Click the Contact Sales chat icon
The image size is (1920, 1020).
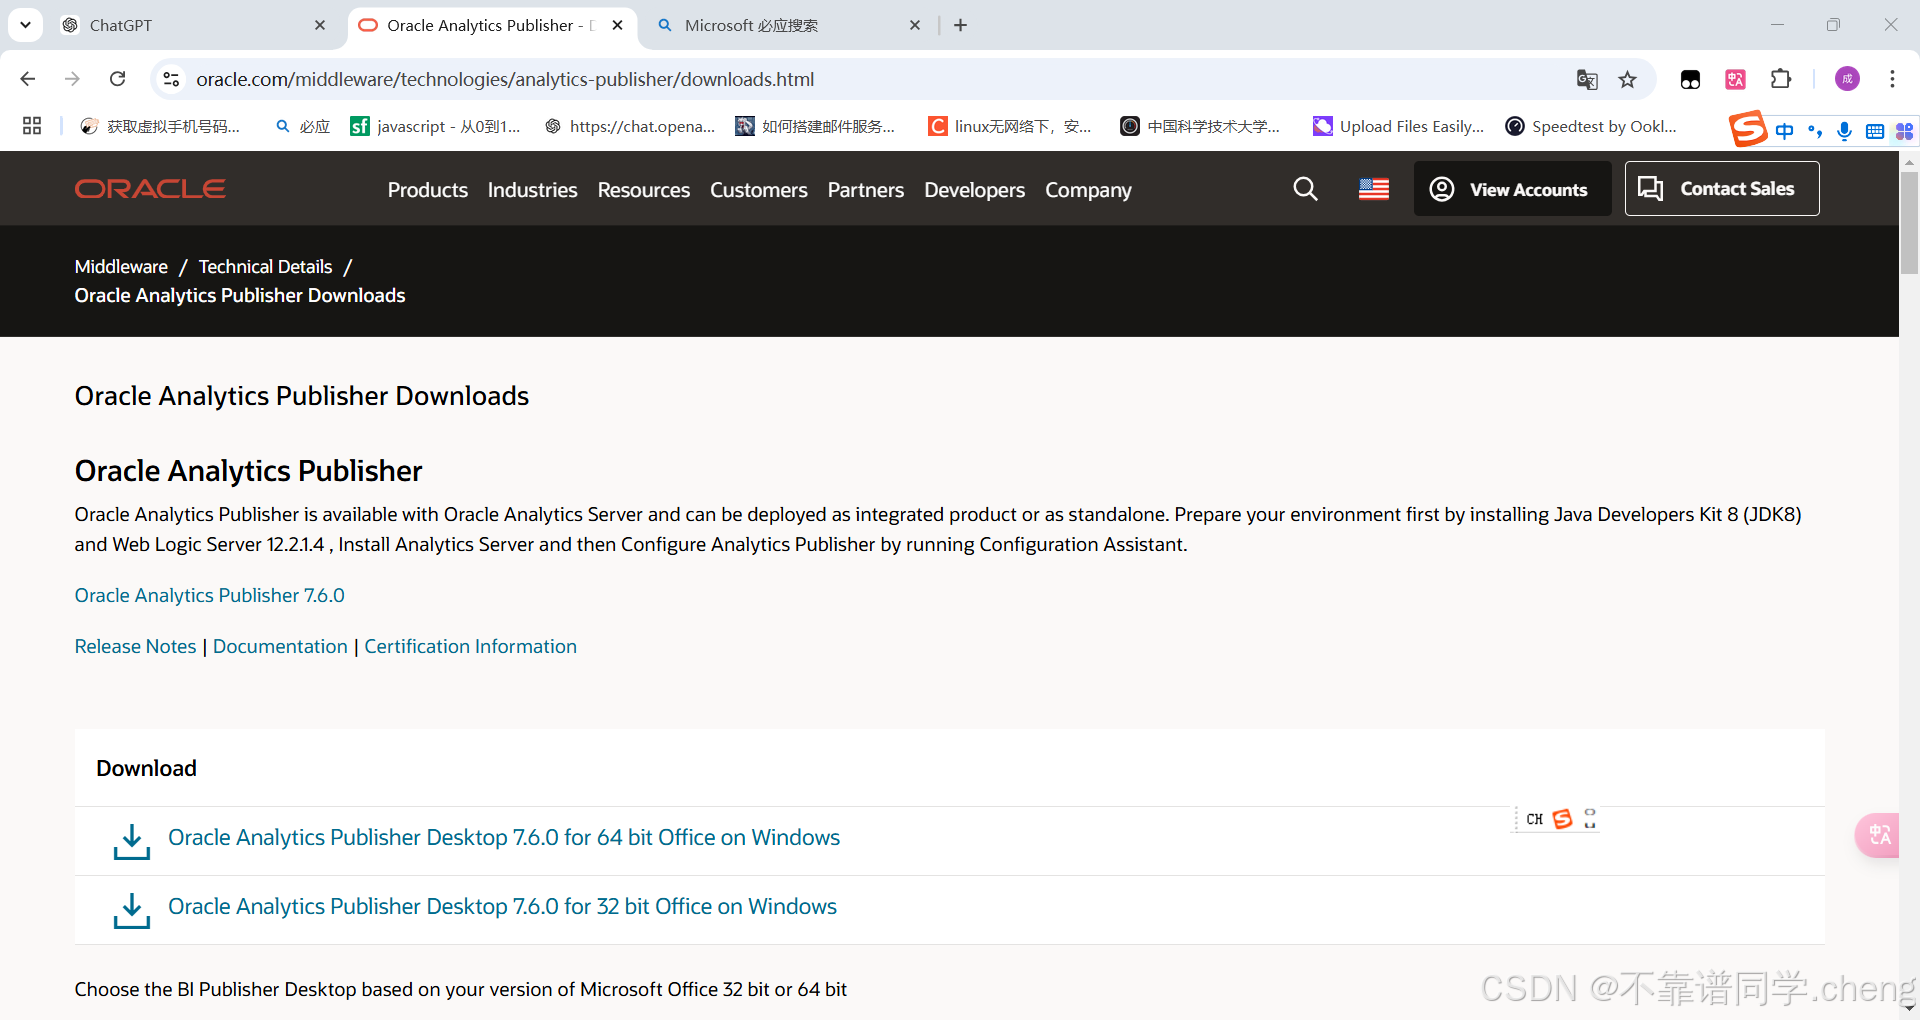[1650, 188]
